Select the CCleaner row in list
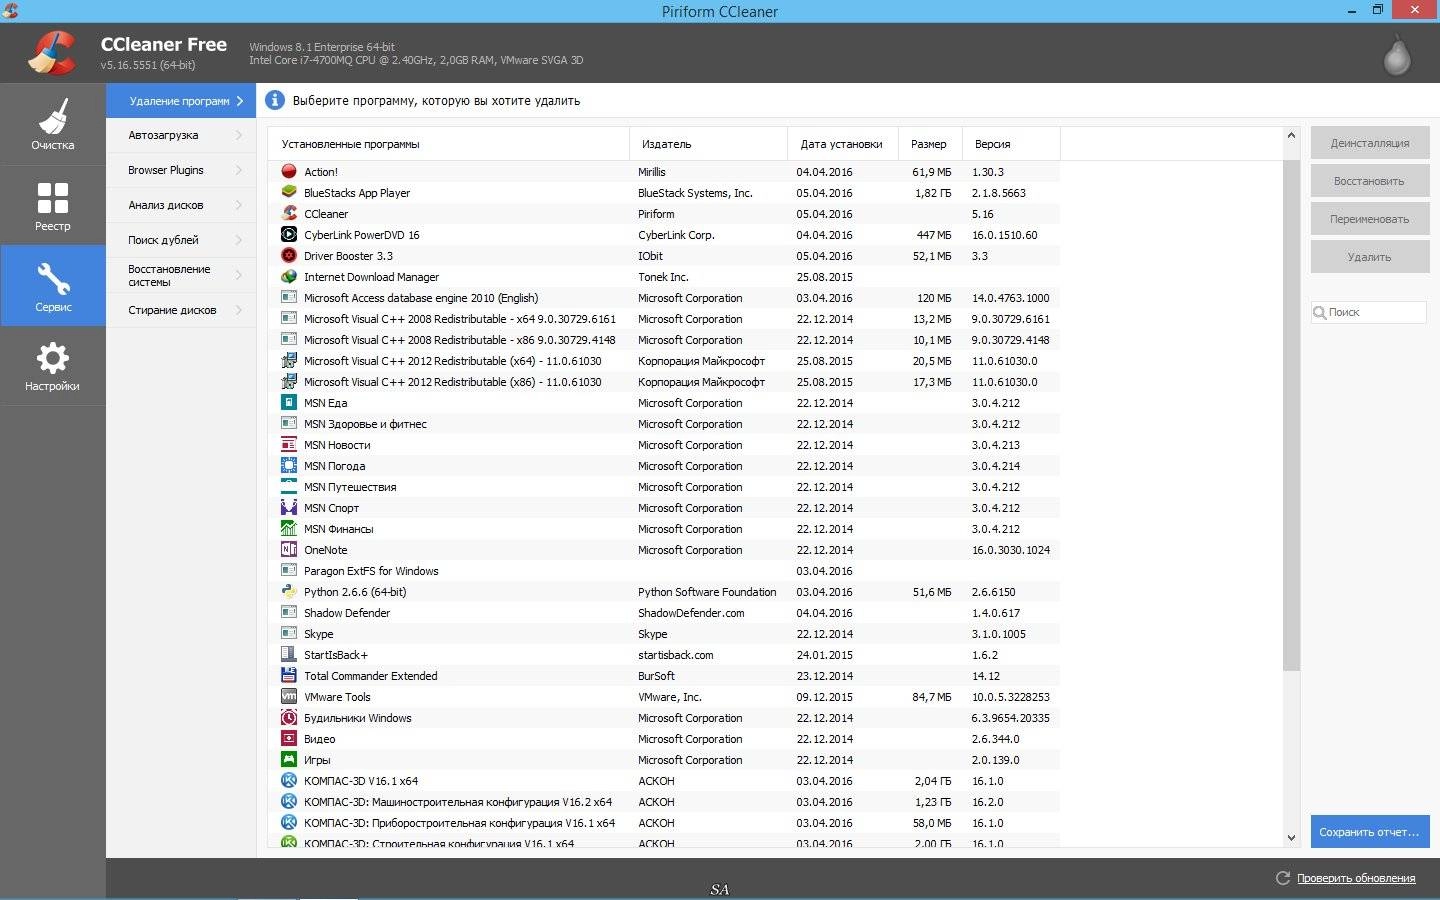This screenshot has width=1440, height=900. click(x=665, y=213)
